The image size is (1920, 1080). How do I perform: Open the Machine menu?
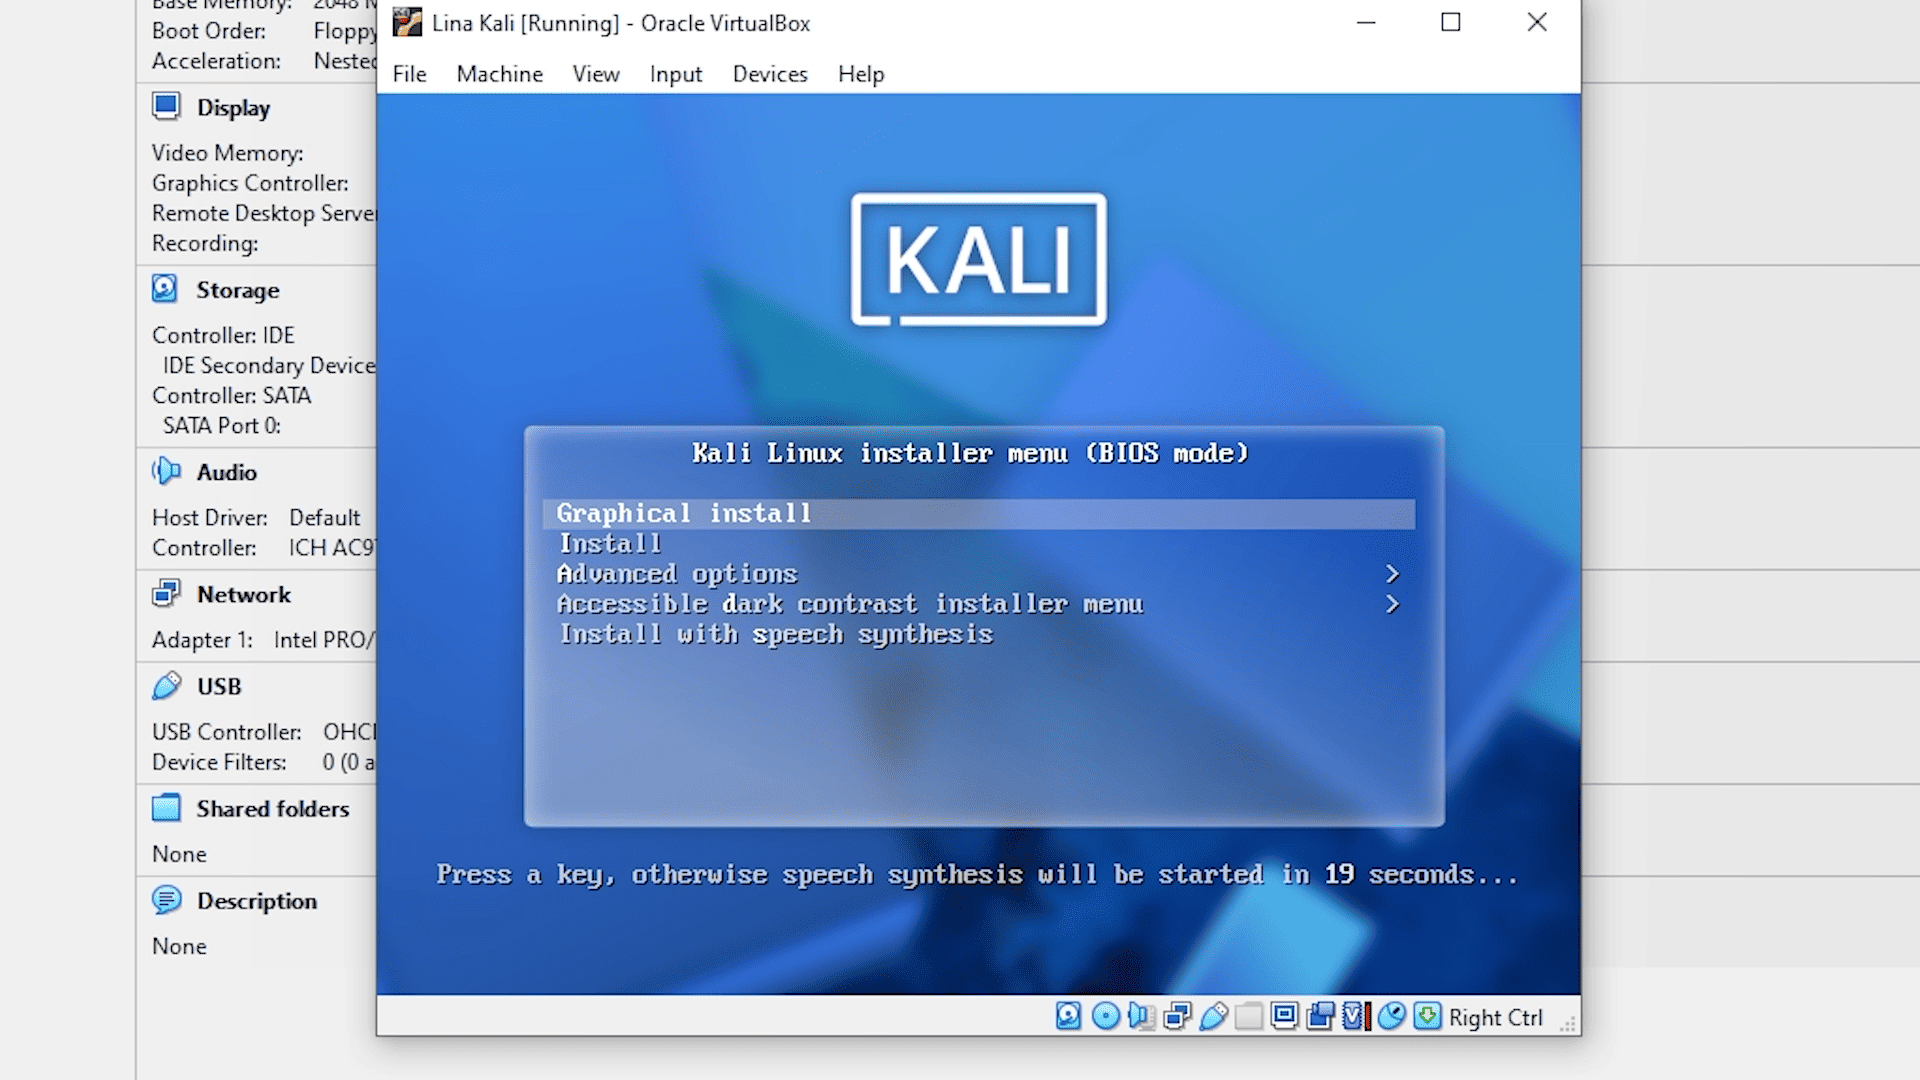click(x=499, y=73)
